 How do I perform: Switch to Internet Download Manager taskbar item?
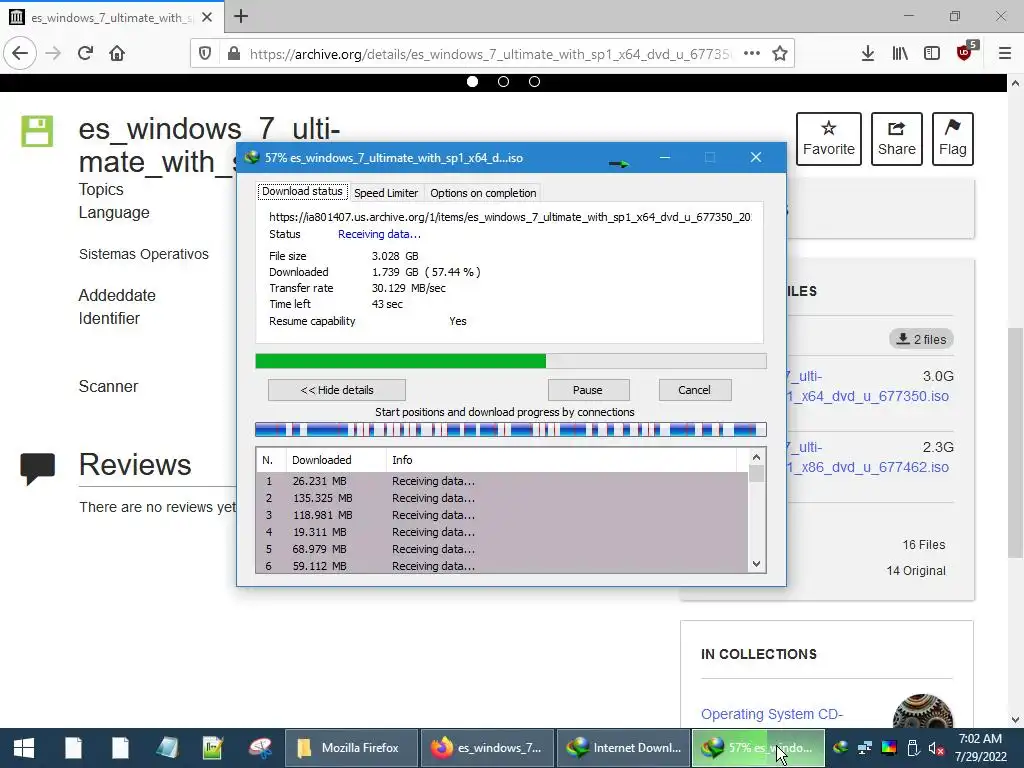coord(624,748)
